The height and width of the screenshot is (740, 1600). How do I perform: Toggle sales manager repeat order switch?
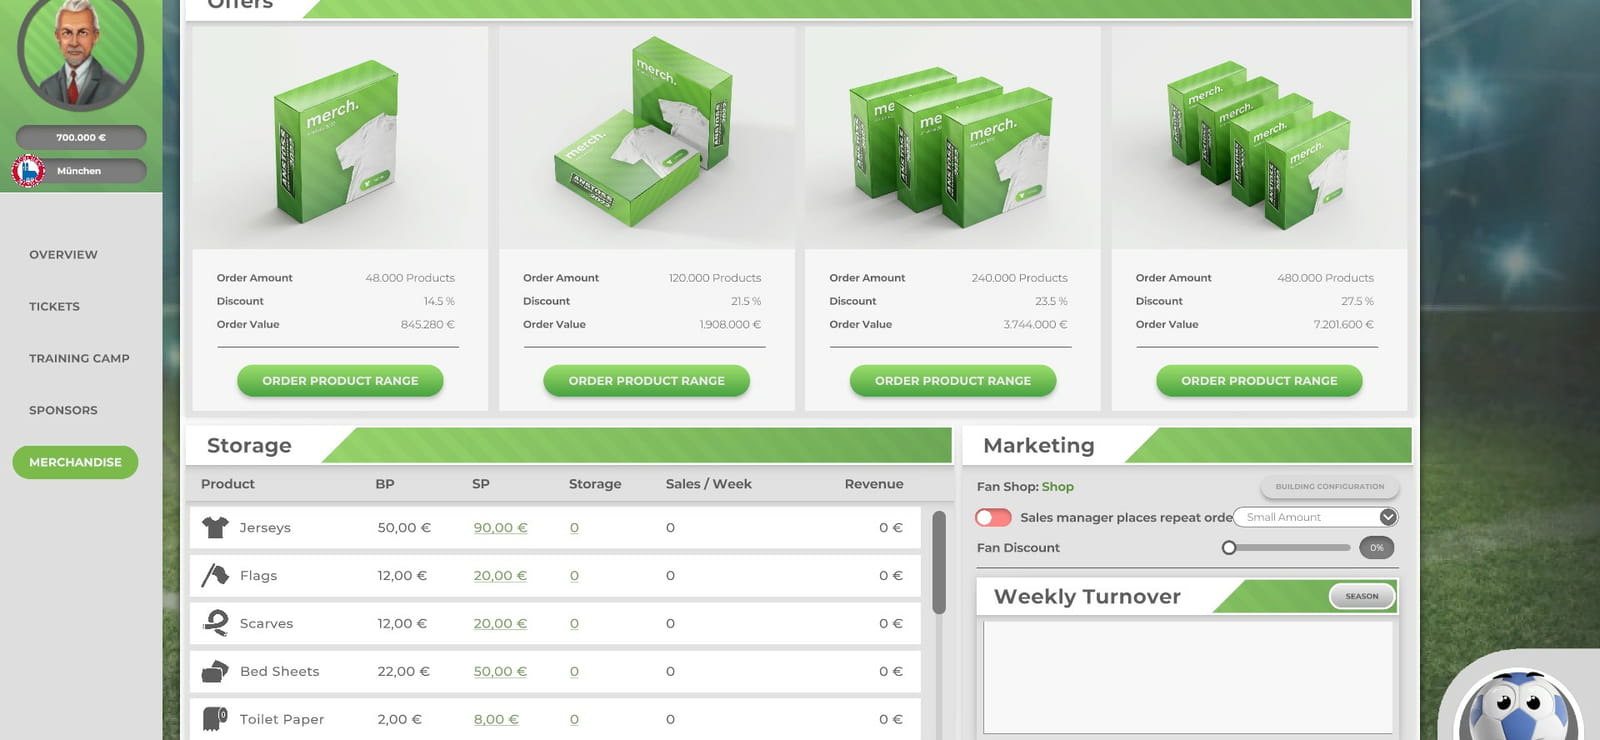pyautogui.click(x=993, y=517)
